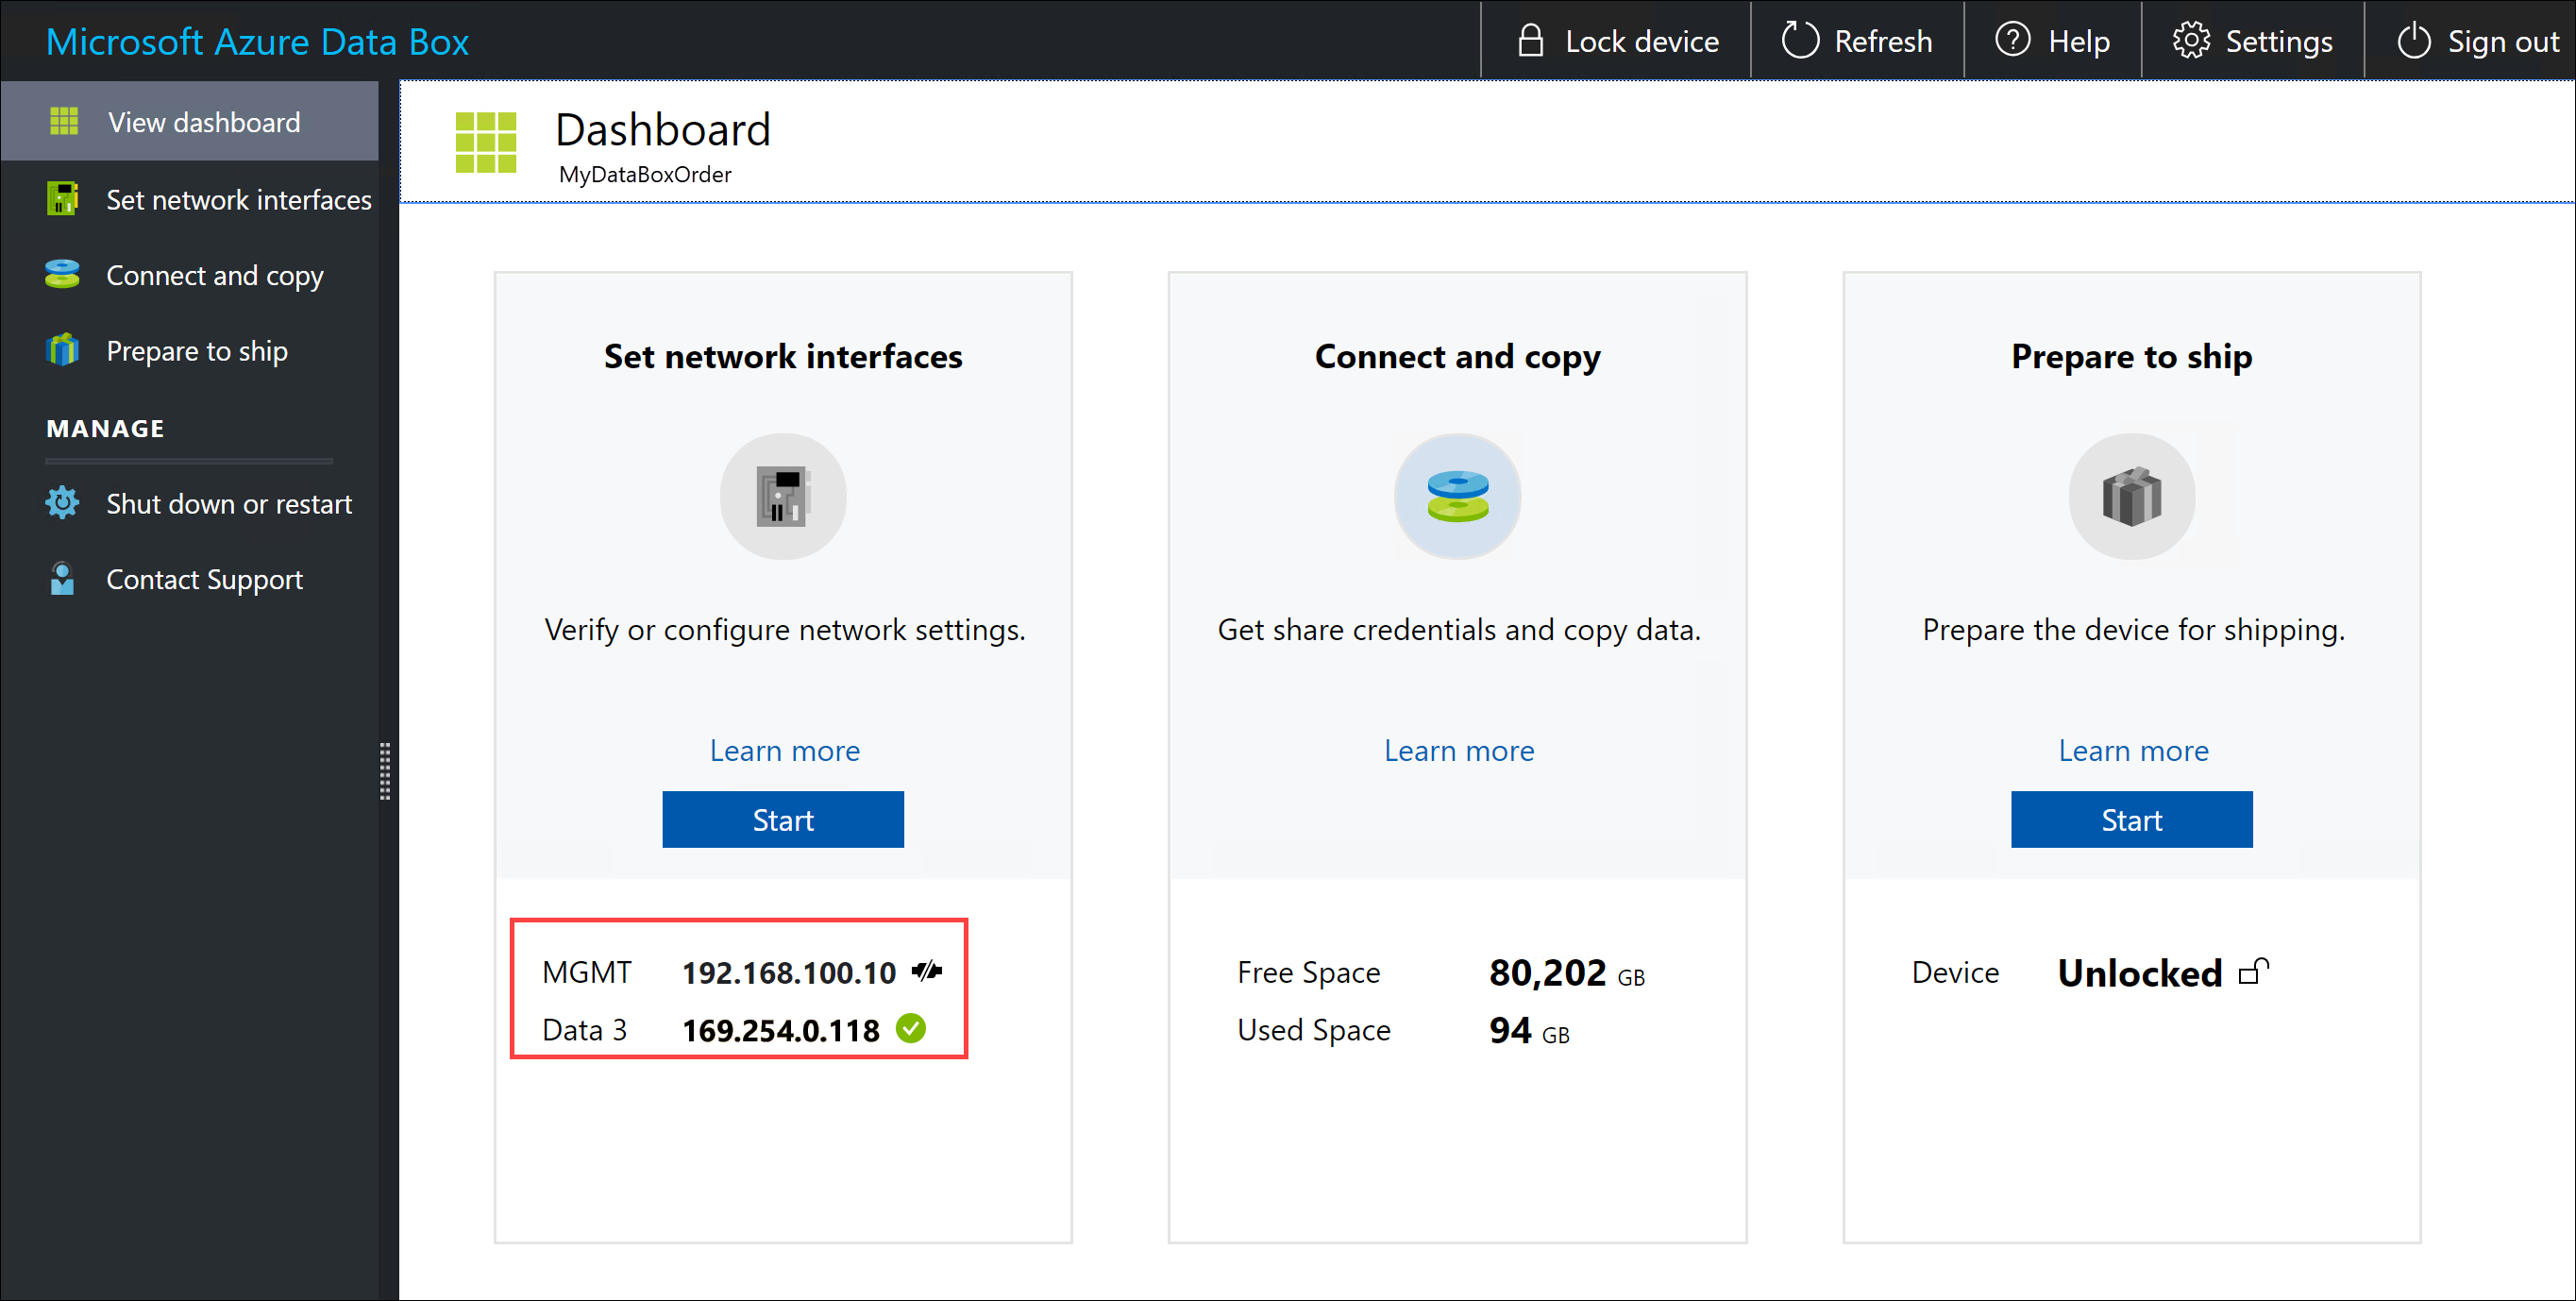Screen dimensions: 2576x1301
Task: Select Prepare to ship menu item
Action: [197, 350]
